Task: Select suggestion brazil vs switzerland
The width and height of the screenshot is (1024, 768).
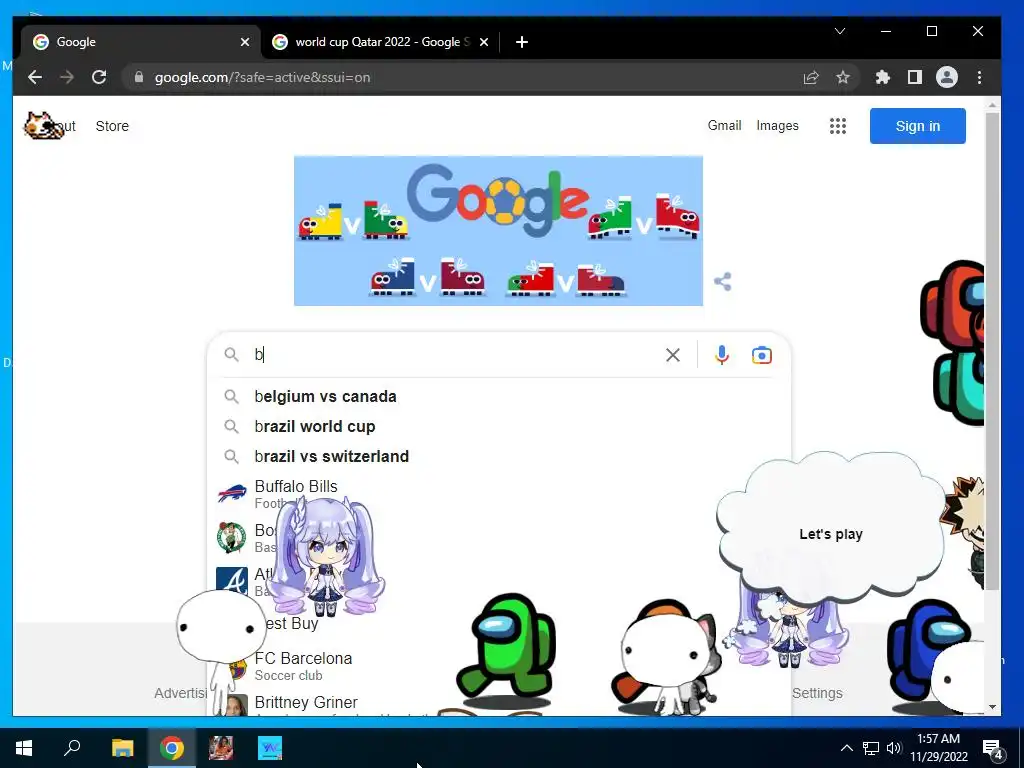Action: click(x=499, y=456)
